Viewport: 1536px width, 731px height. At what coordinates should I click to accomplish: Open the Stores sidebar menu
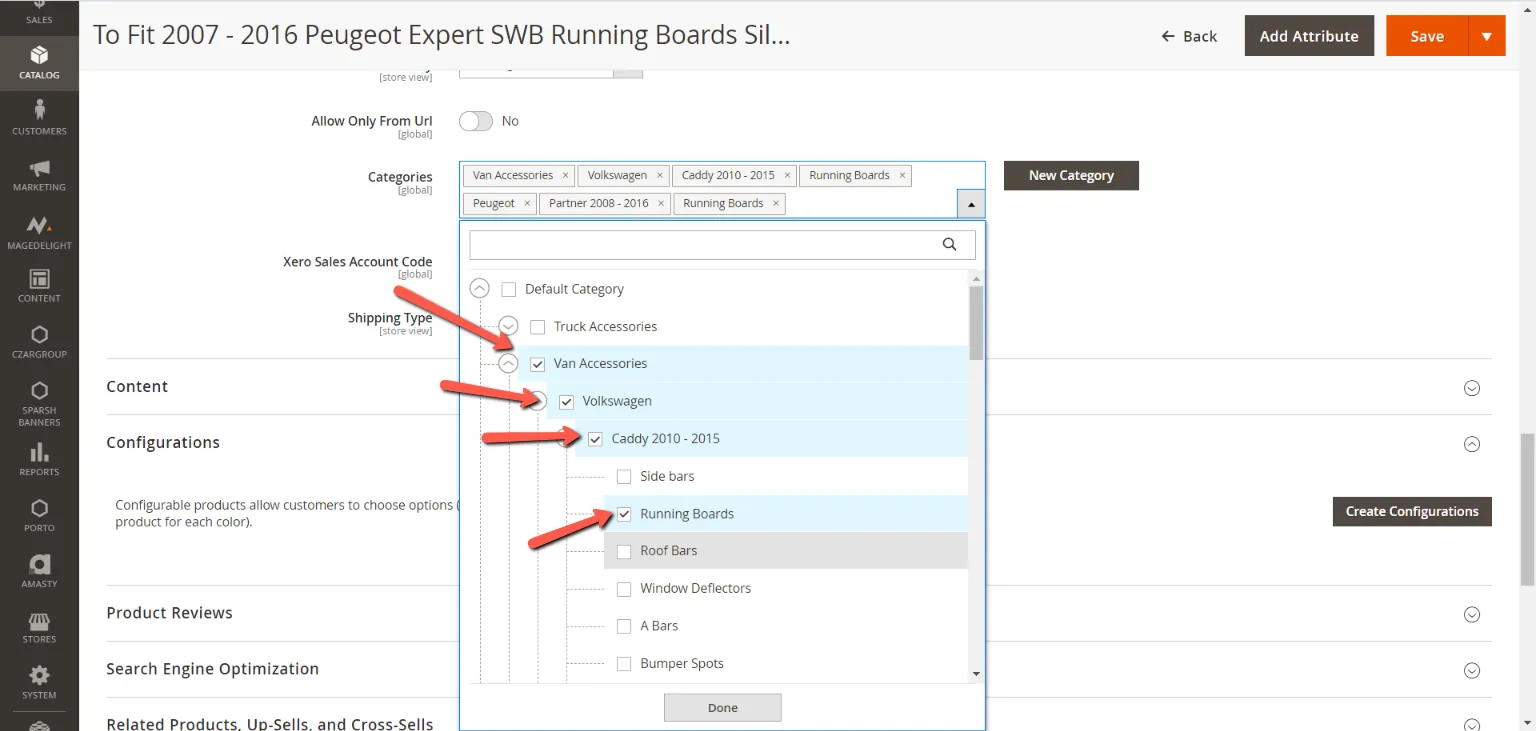click(x=39, y=627)
